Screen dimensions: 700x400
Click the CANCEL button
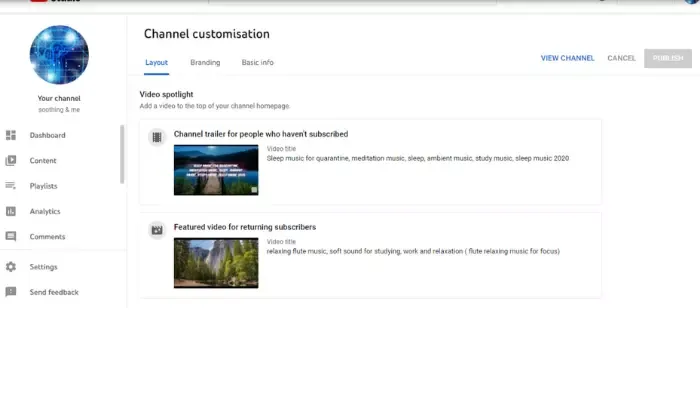(621, 58)
